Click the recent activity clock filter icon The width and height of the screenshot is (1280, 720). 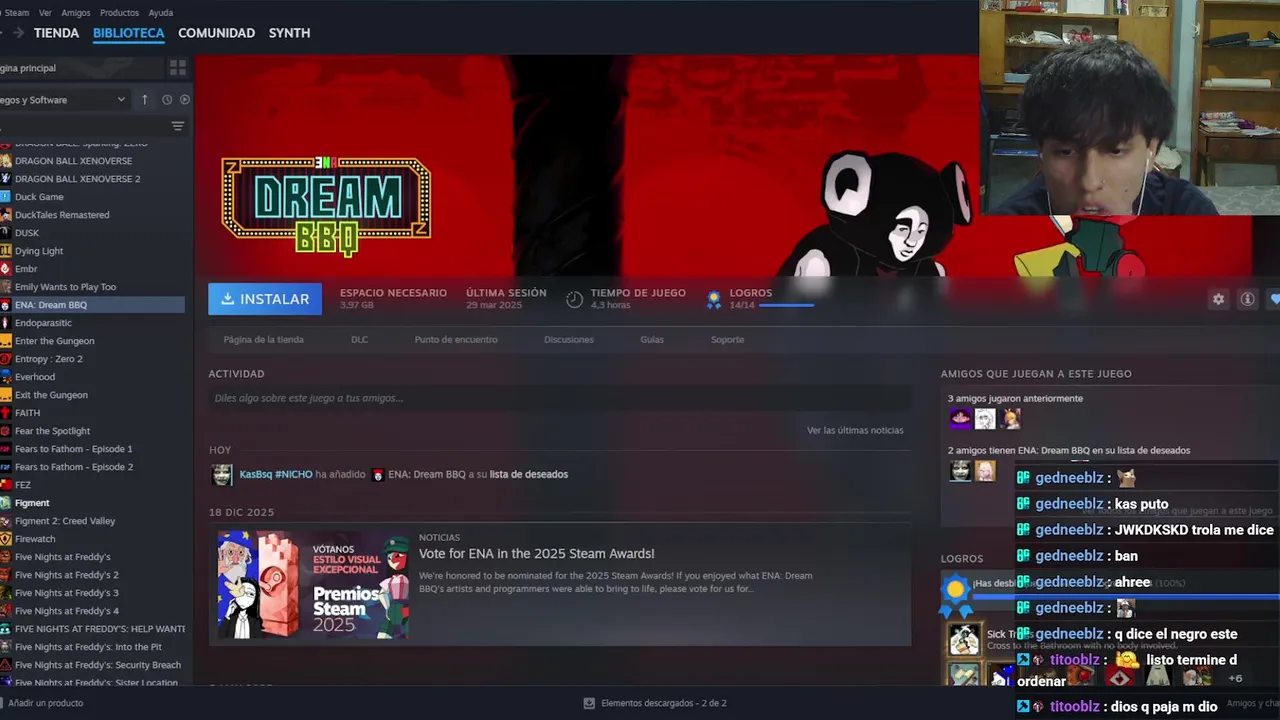tap(167, 100)
